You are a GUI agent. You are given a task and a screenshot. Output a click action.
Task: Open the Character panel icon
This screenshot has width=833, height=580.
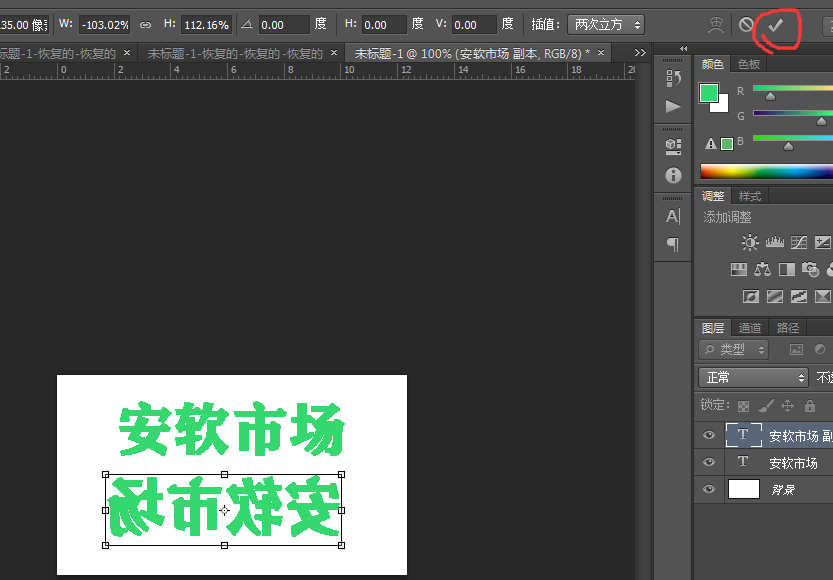click(673, 213)
